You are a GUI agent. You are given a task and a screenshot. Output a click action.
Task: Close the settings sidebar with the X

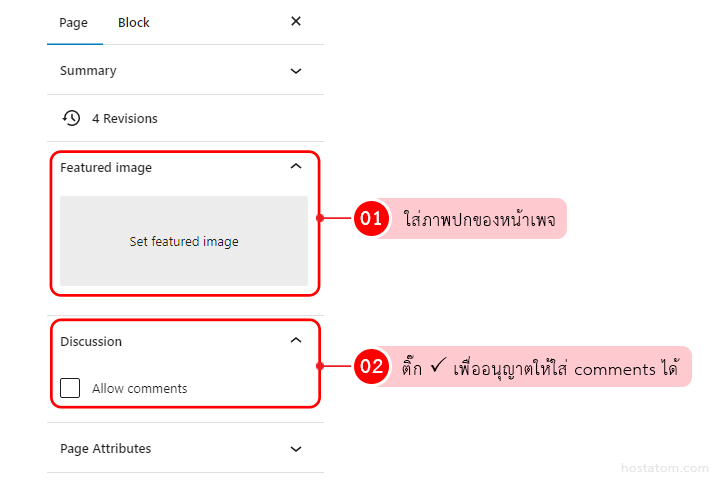[295, 21]
